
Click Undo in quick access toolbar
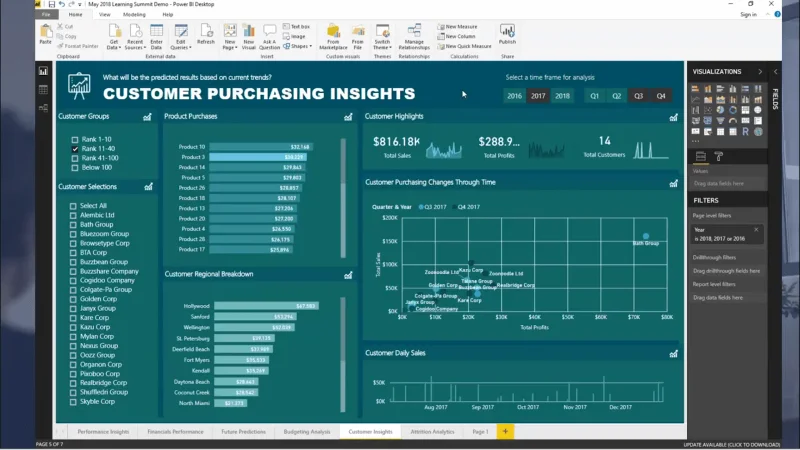(x=61, y=4)
